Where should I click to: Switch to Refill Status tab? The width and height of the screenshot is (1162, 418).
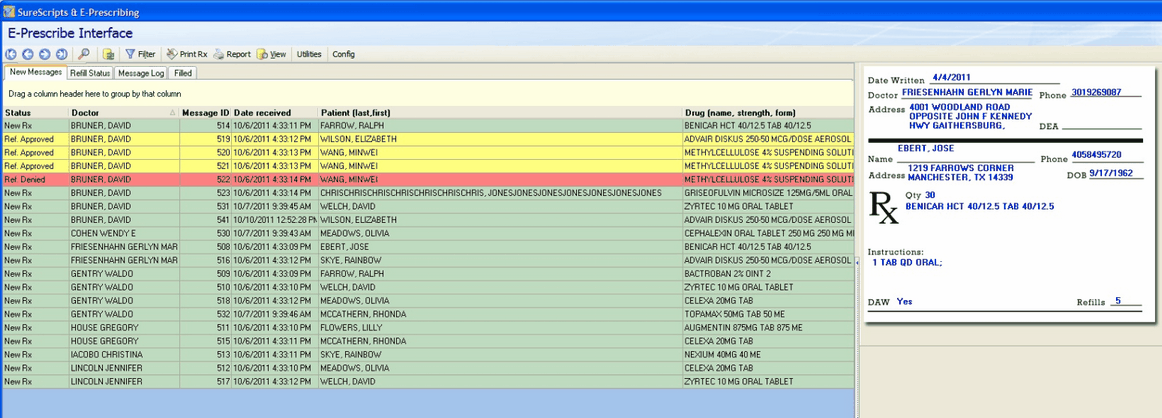click(90, 73)
